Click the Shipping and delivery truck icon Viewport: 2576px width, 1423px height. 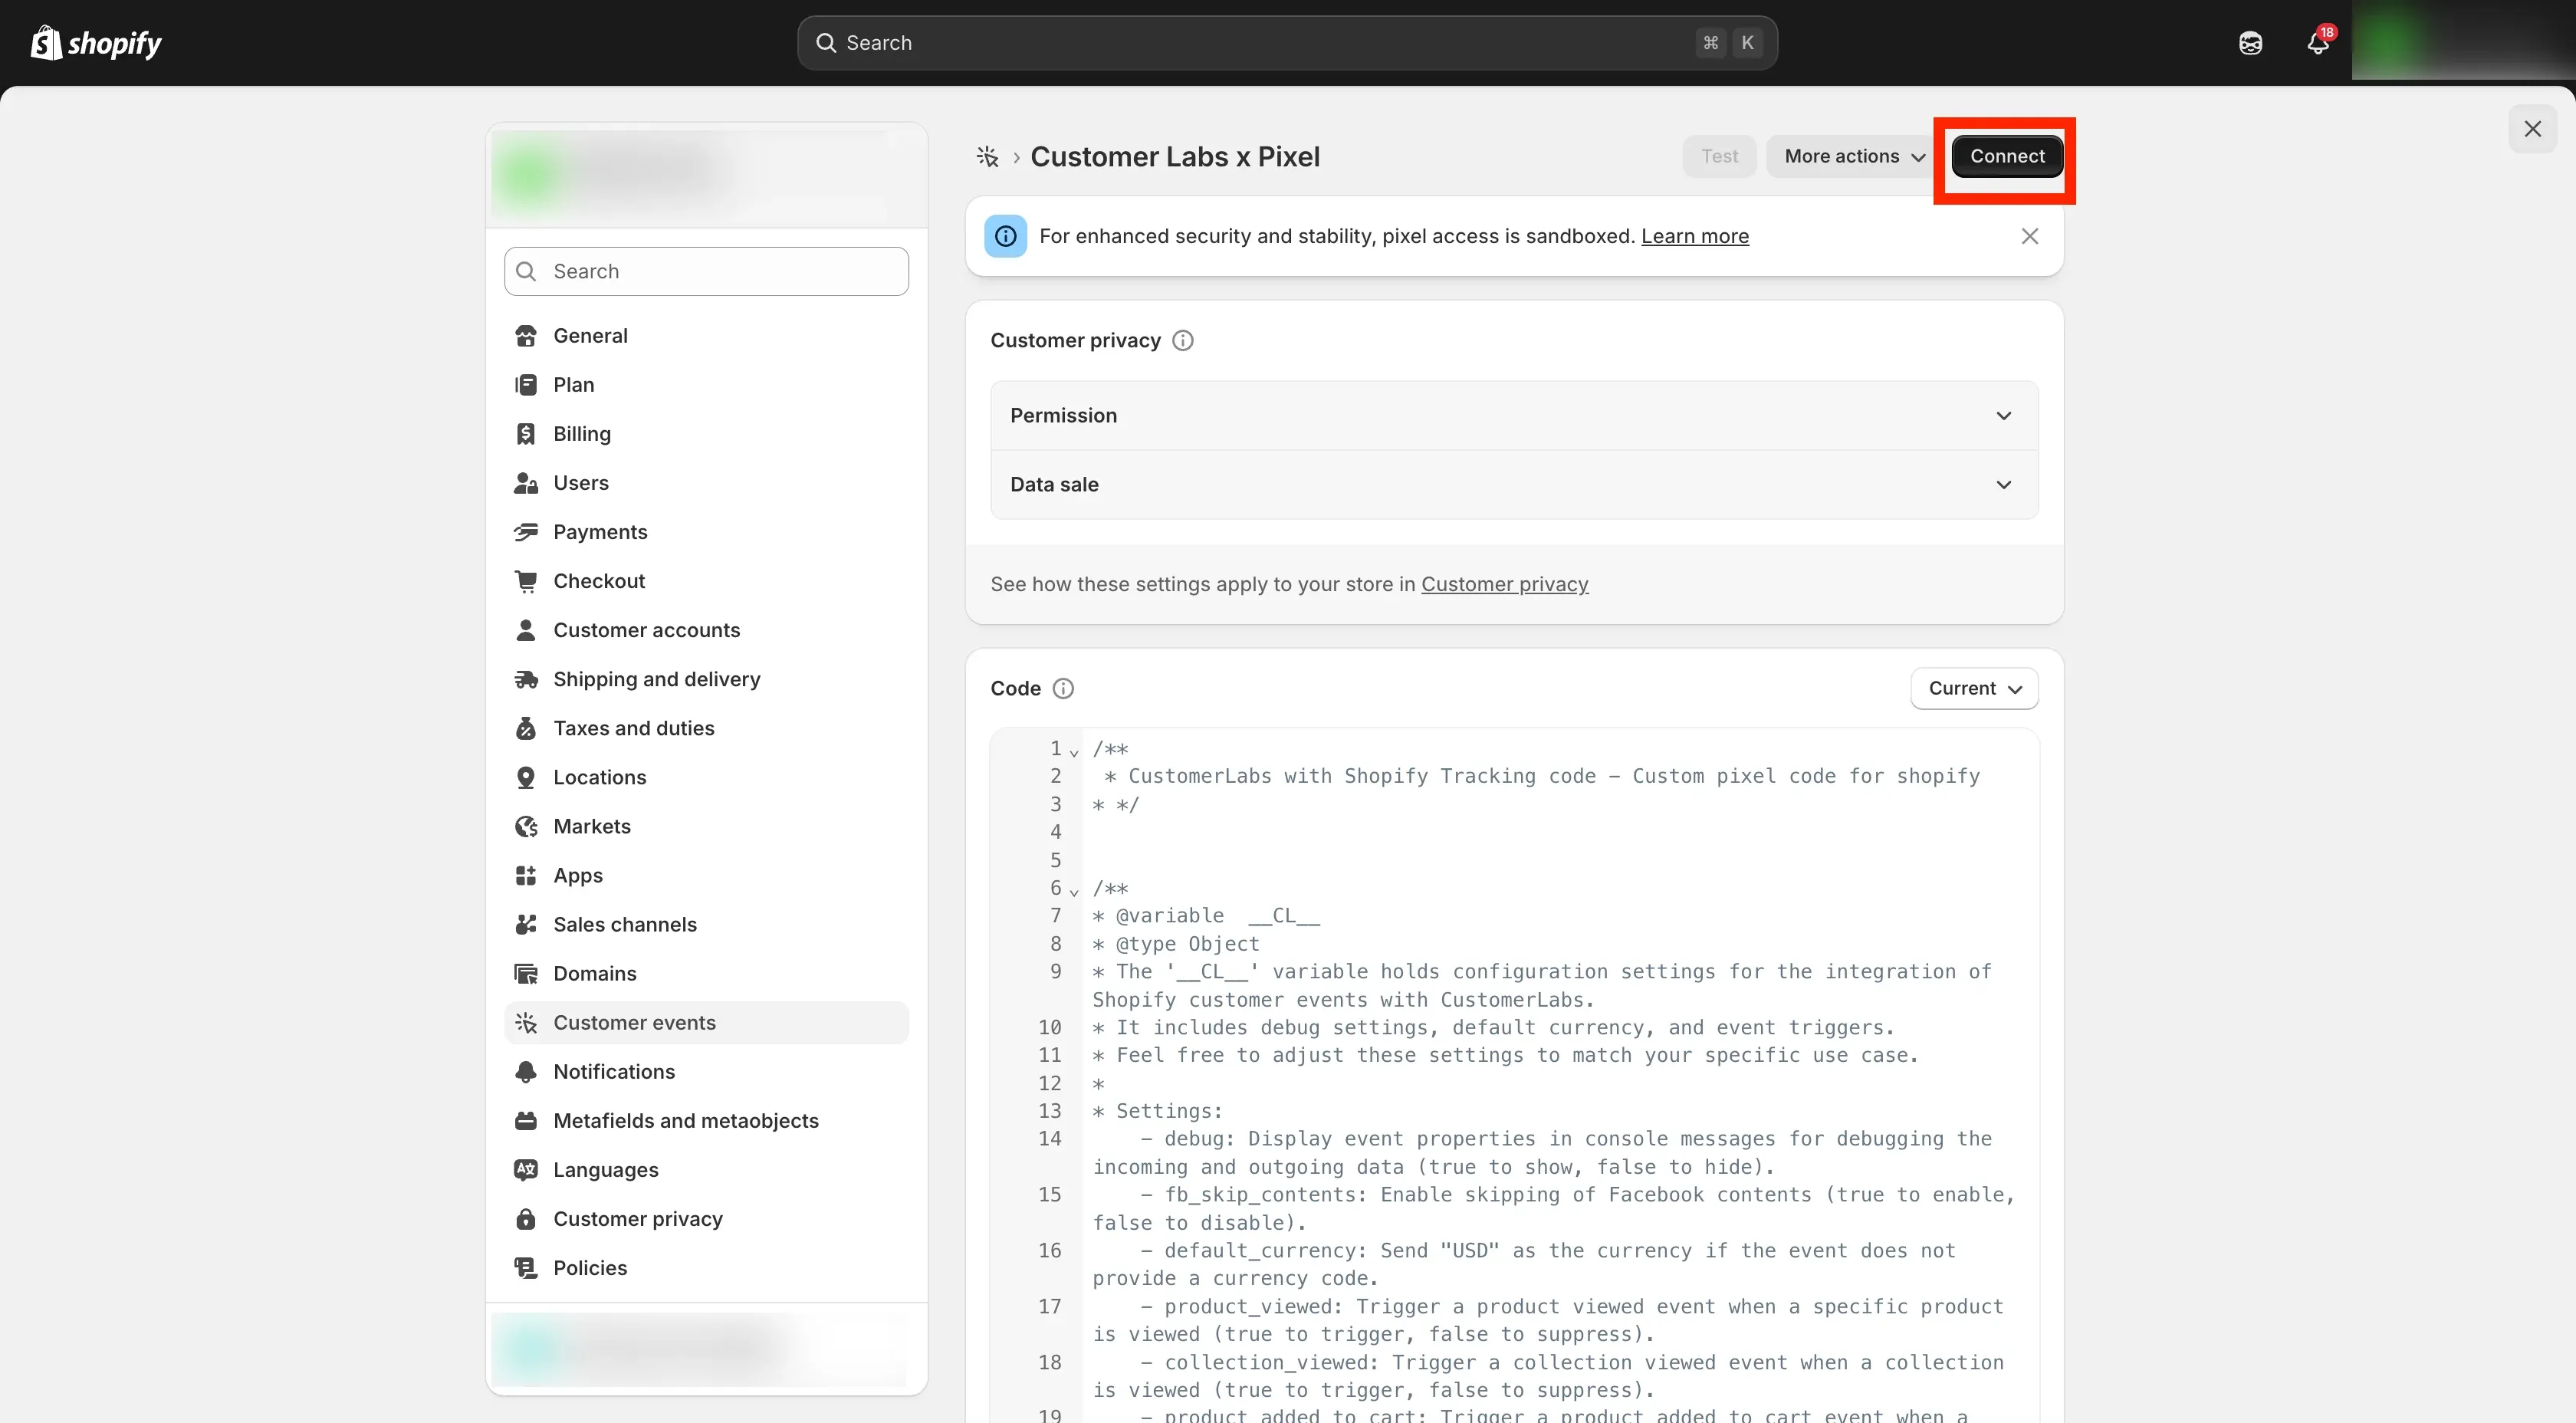[x=526, y=679]
